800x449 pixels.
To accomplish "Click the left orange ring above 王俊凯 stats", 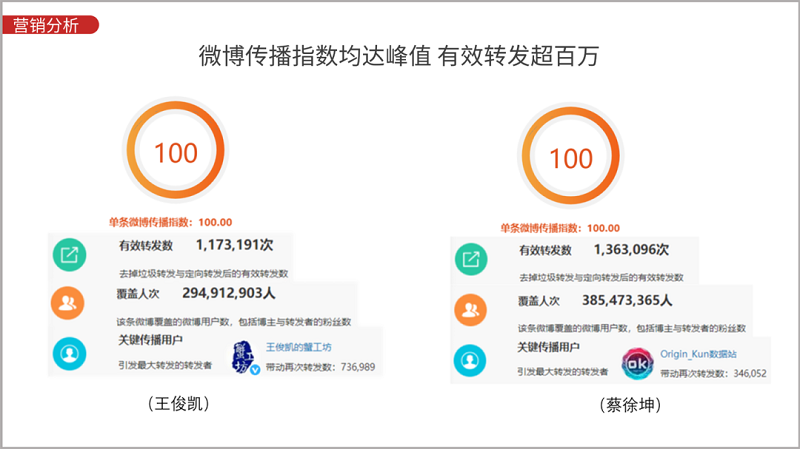I will pyautogui.click(x=176, y=150).
